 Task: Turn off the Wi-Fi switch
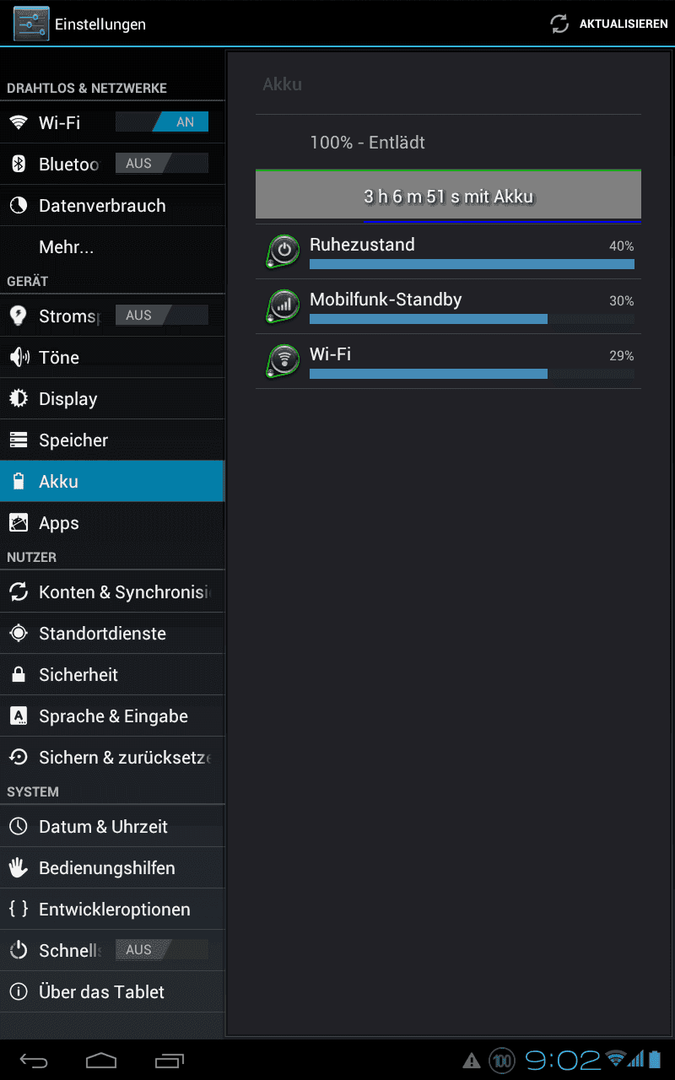pyautogui.click(x=162, y=122)
